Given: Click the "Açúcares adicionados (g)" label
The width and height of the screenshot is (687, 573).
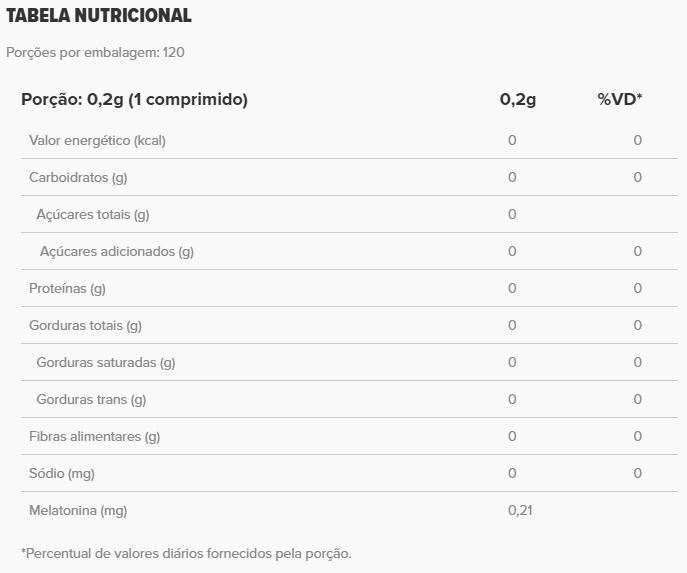Looking at the screenshot, I should (117, 251).
